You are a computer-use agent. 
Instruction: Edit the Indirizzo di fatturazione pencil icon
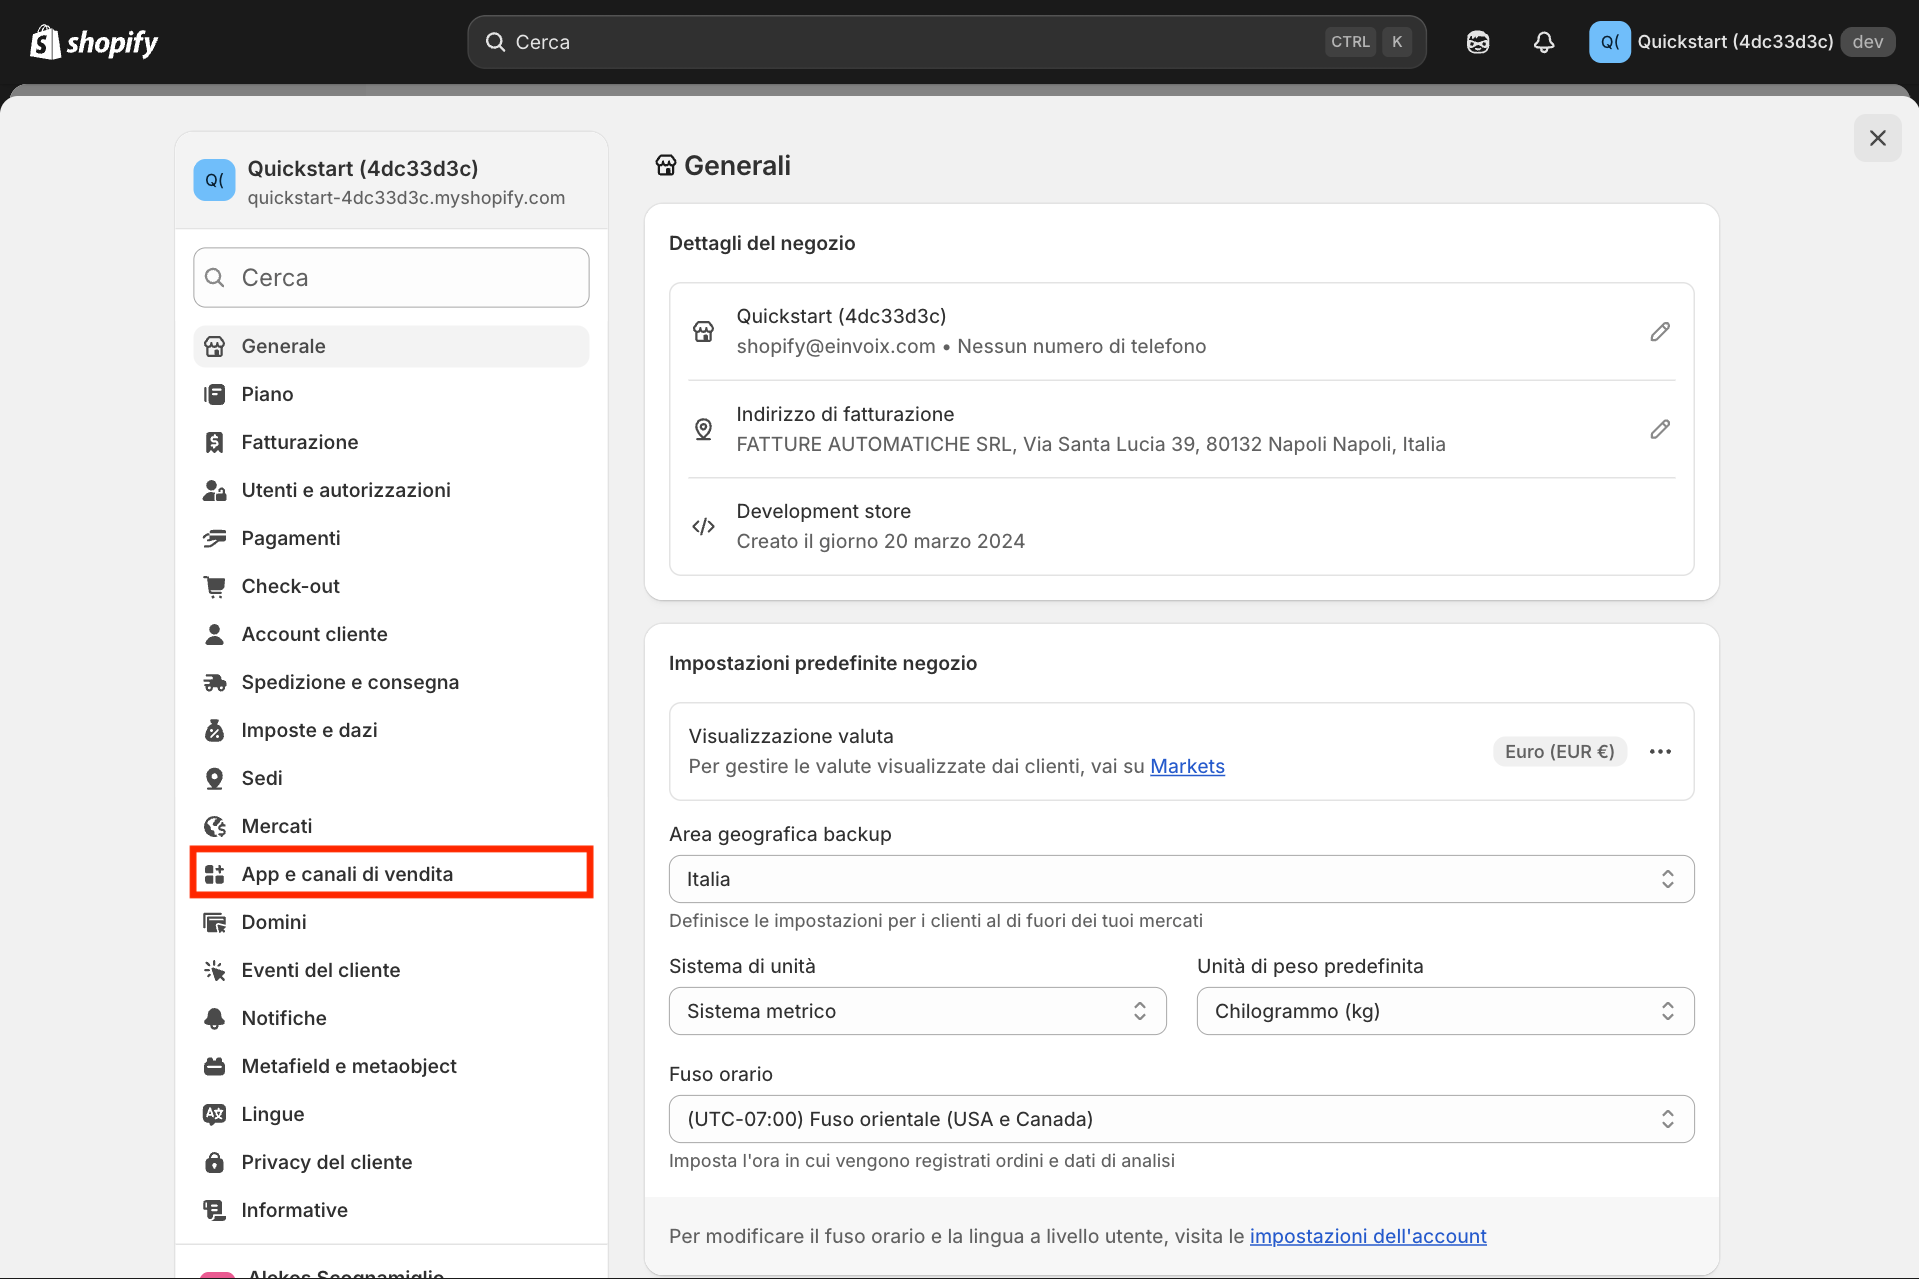point(1659,429)
